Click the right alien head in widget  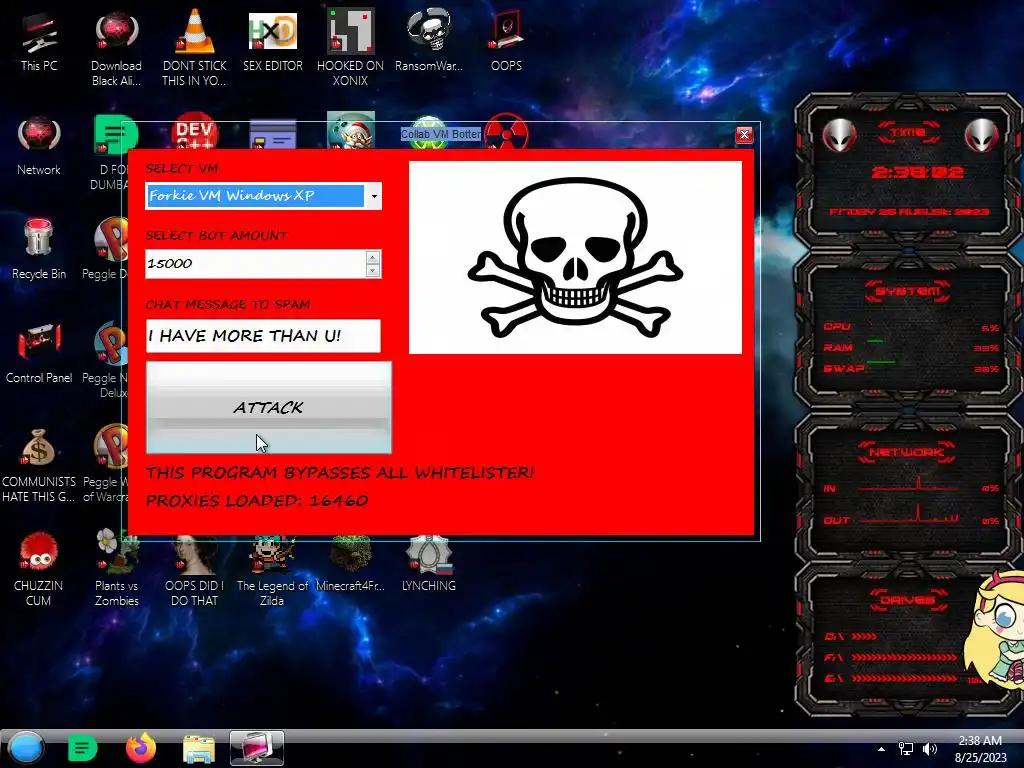[x=982, y=135]
